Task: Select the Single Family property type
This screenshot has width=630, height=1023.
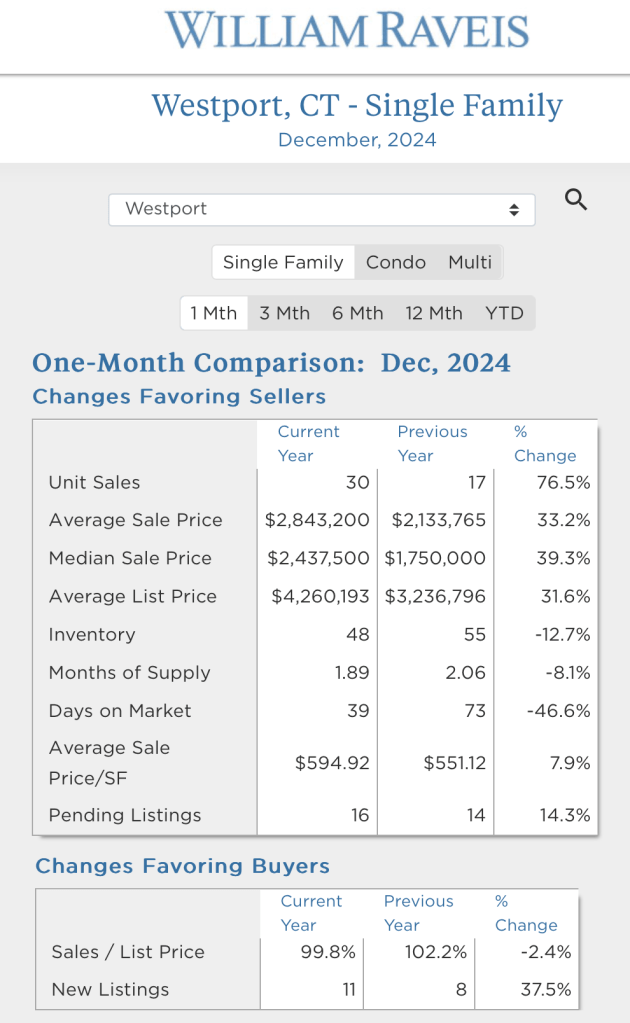Action: click(283, 262)
